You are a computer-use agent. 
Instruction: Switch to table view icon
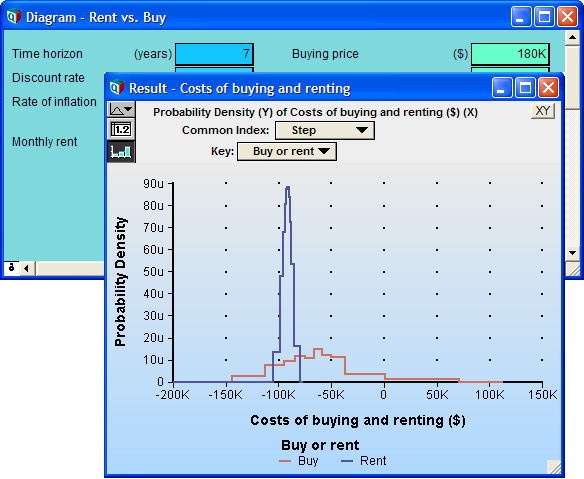121,130
